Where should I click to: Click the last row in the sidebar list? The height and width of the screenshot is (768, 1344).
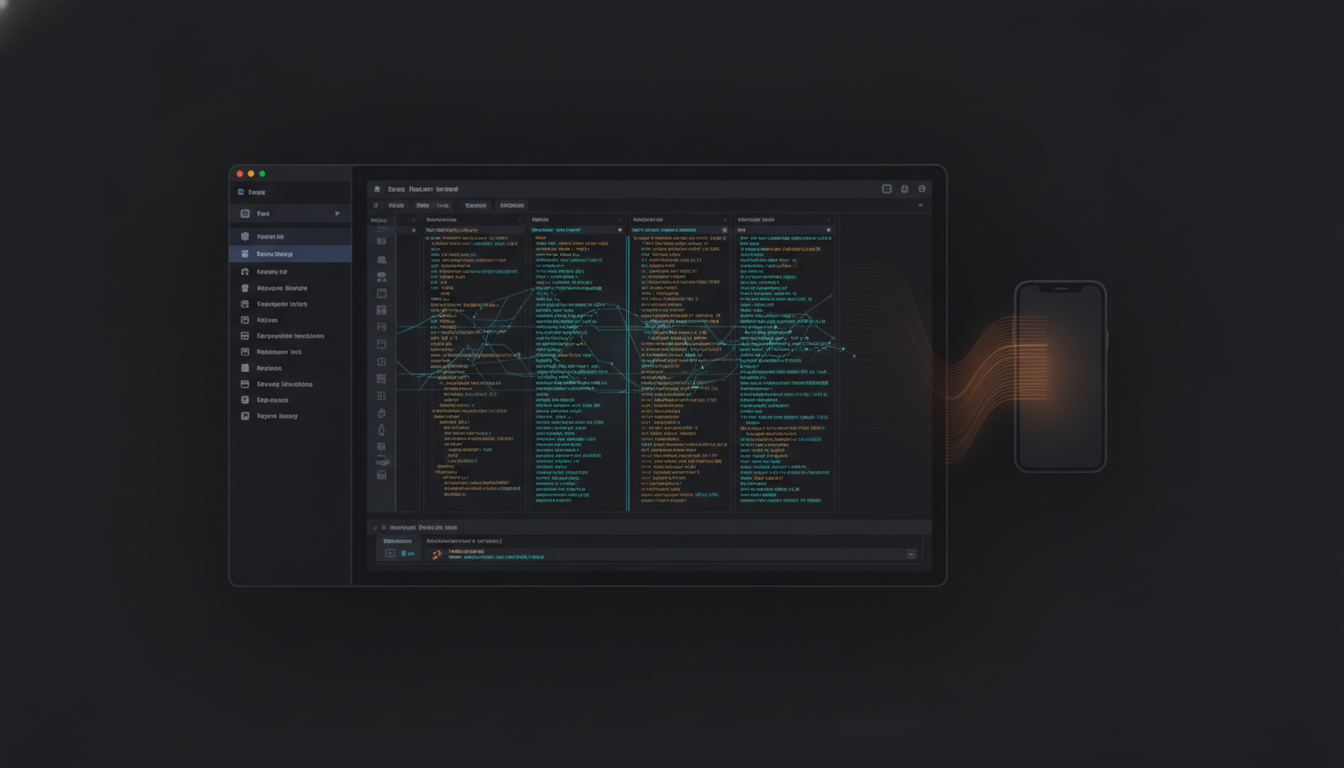click(x=290, y=416)
